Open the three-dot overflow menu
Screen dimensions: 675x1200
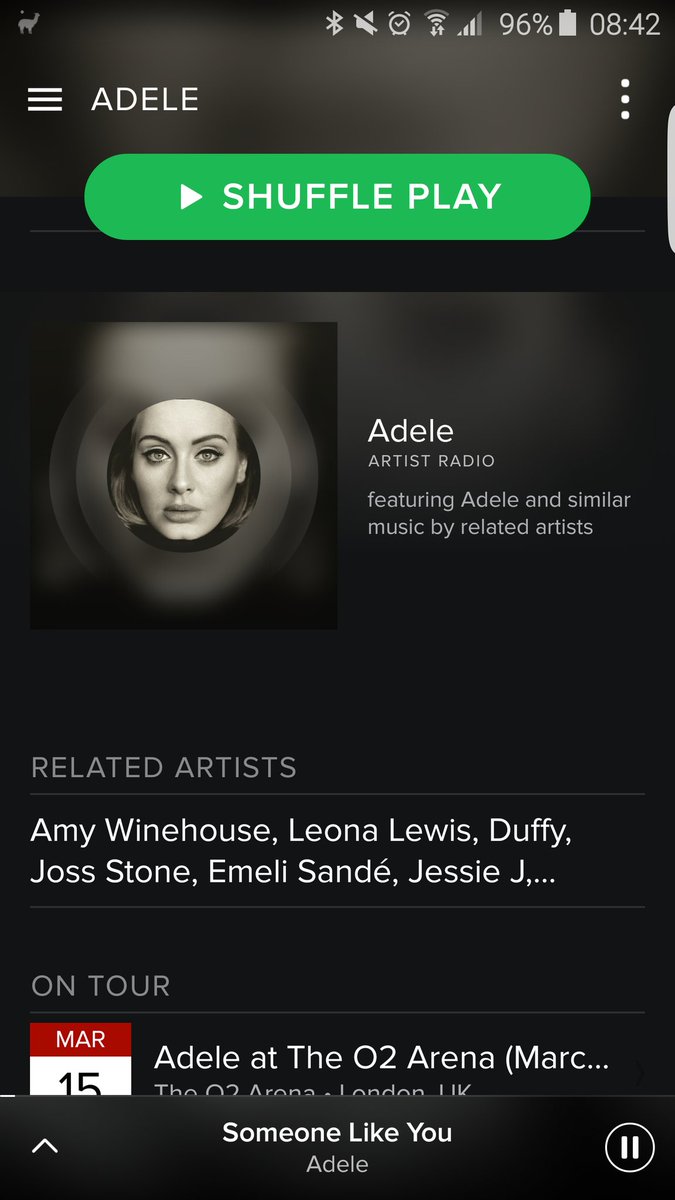[x=625, y=100]
